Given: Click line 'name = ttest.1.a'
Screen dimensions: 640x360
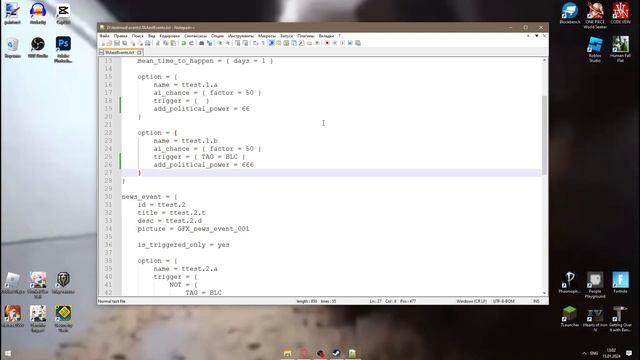Looking at the screenshot, I should (185, 85).
